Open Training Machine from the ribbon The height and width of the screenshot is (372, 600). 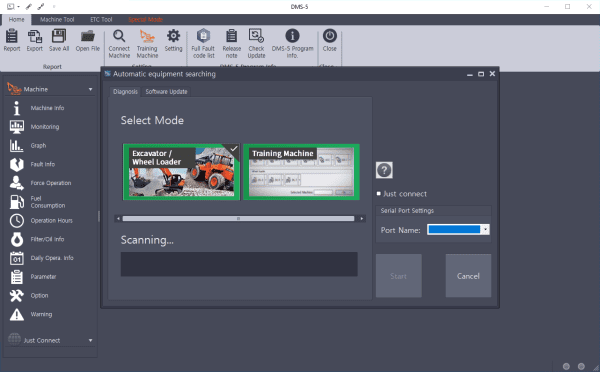(147, 44)
